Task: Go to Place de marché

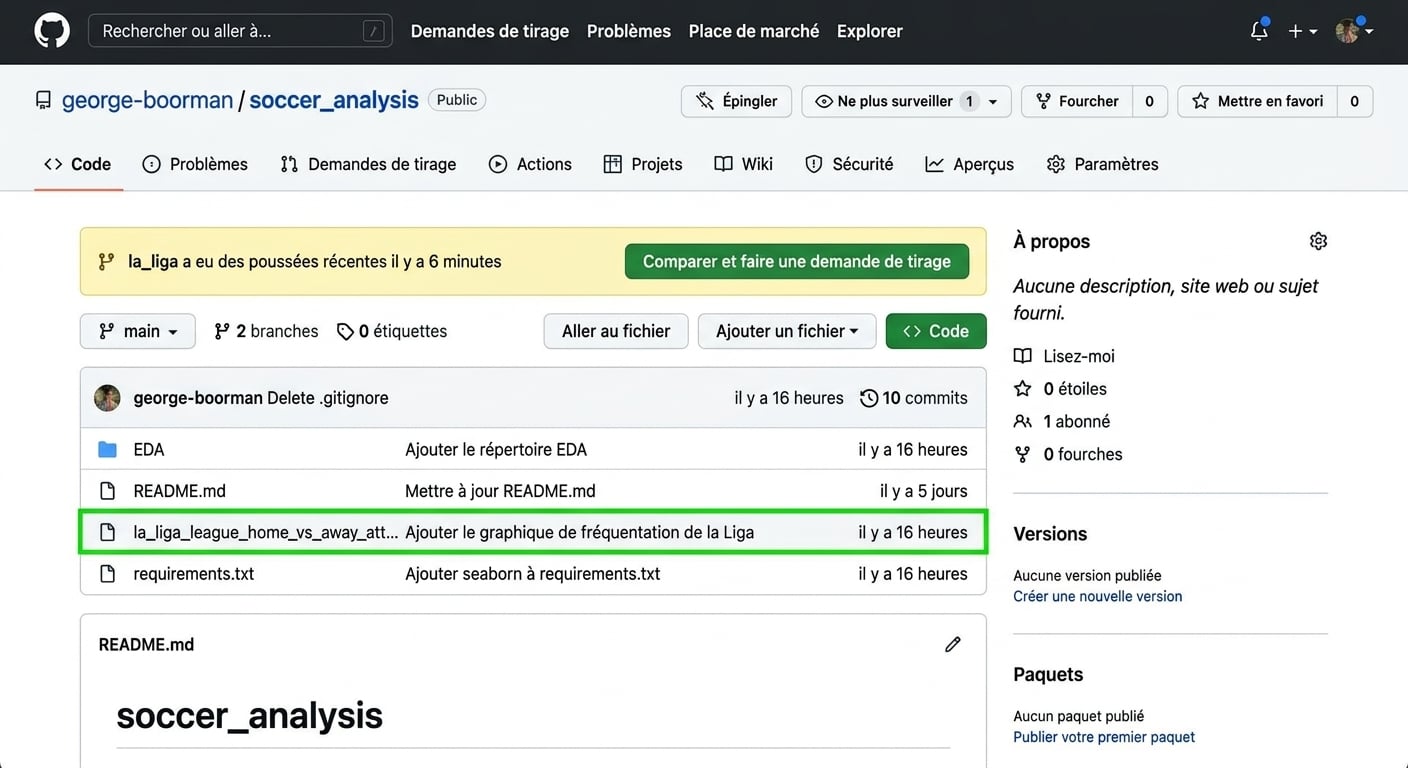Action: coord(754,31)
